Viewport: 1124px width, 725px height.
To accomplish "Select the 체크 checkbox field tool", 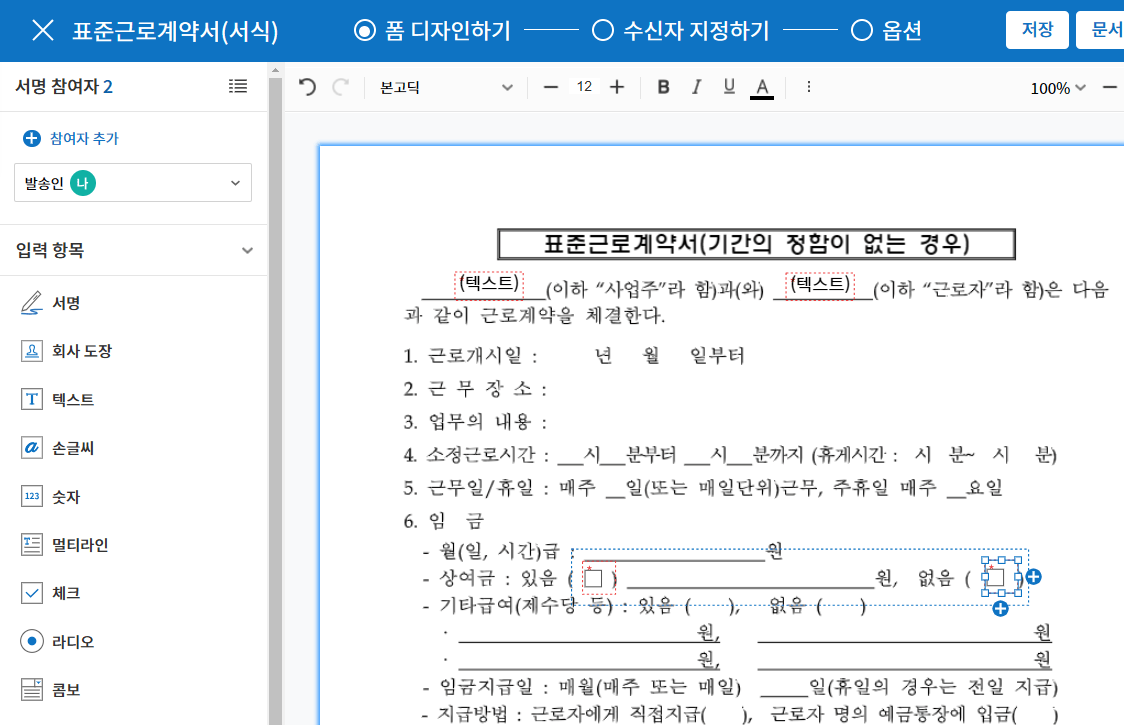I will coord(50,593).
